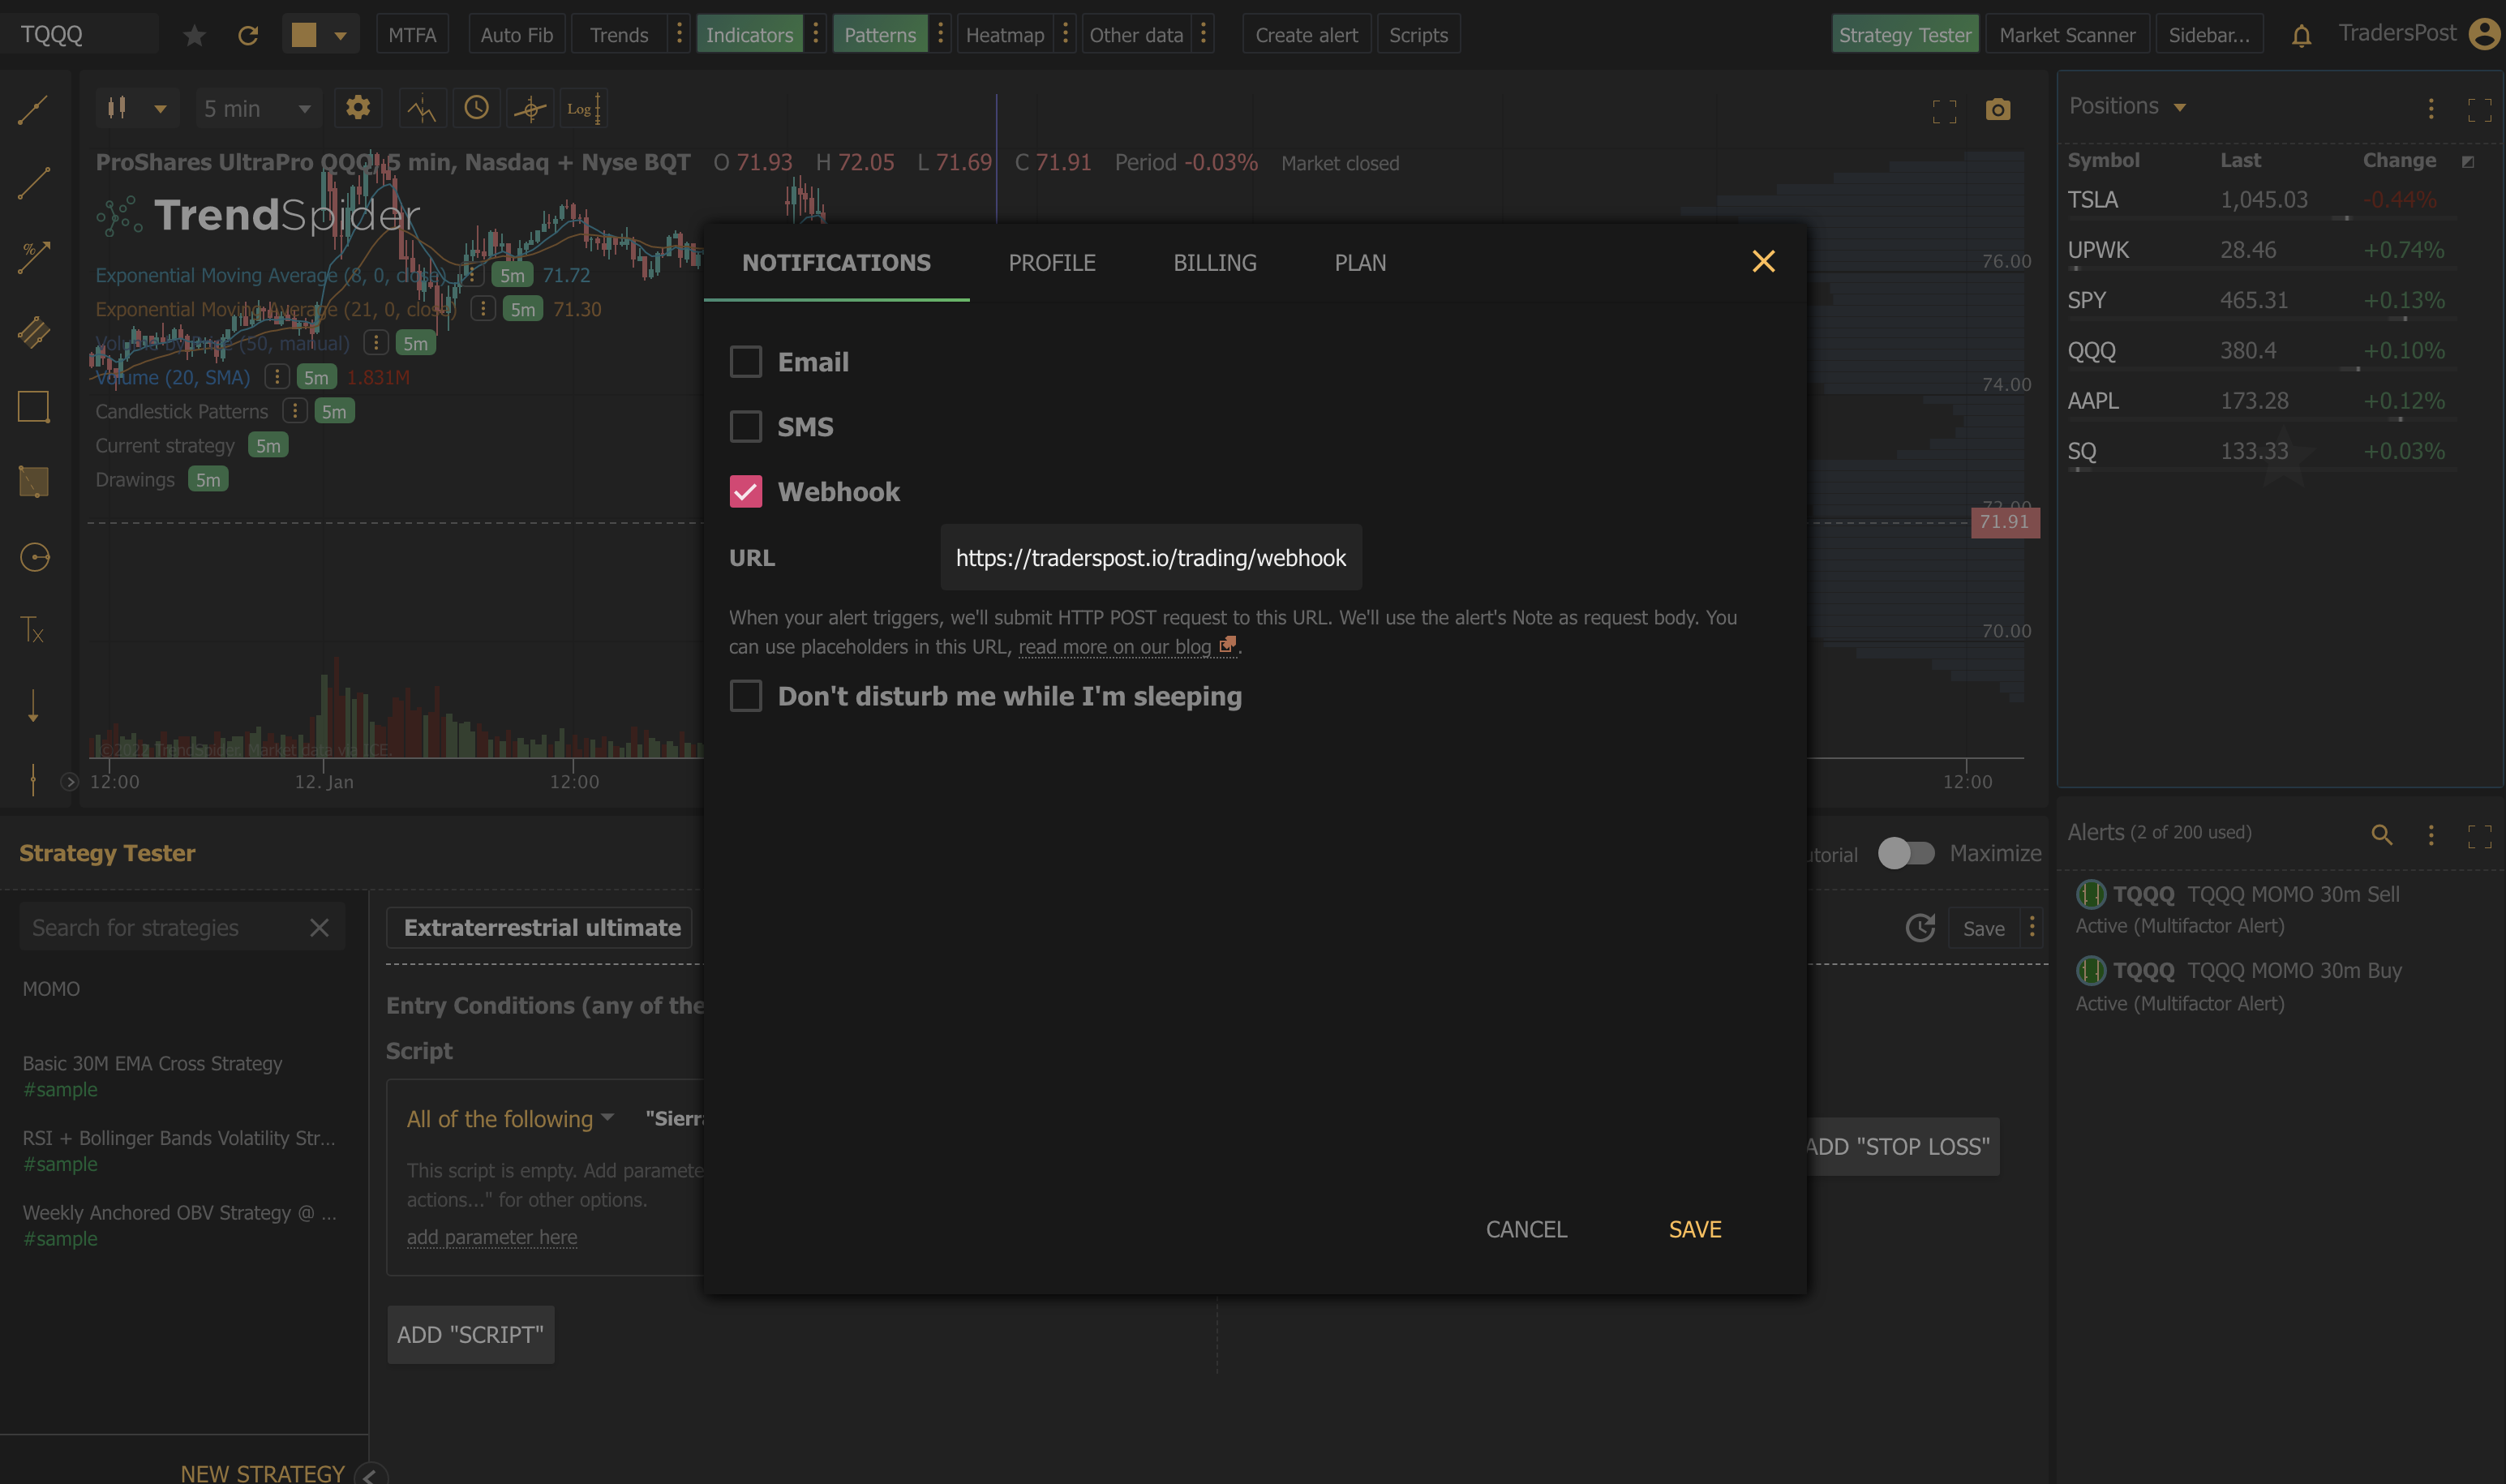Image resolution: width=2506 pixels, height=1484 pixels.
Task: Open Heatmap options three-dot menu
Action: (x=1066, y=34)
